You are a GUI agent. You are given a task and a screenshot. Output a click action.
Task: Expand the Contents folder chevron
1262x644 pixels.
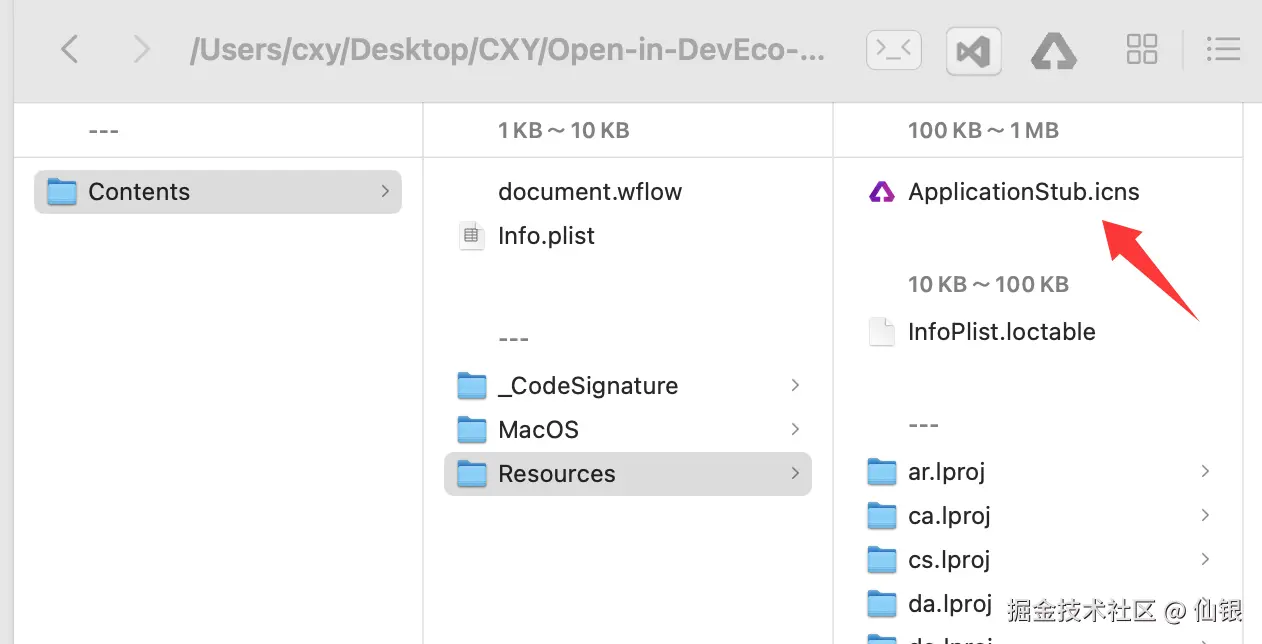pyautogui.click(x=385, y=191)
